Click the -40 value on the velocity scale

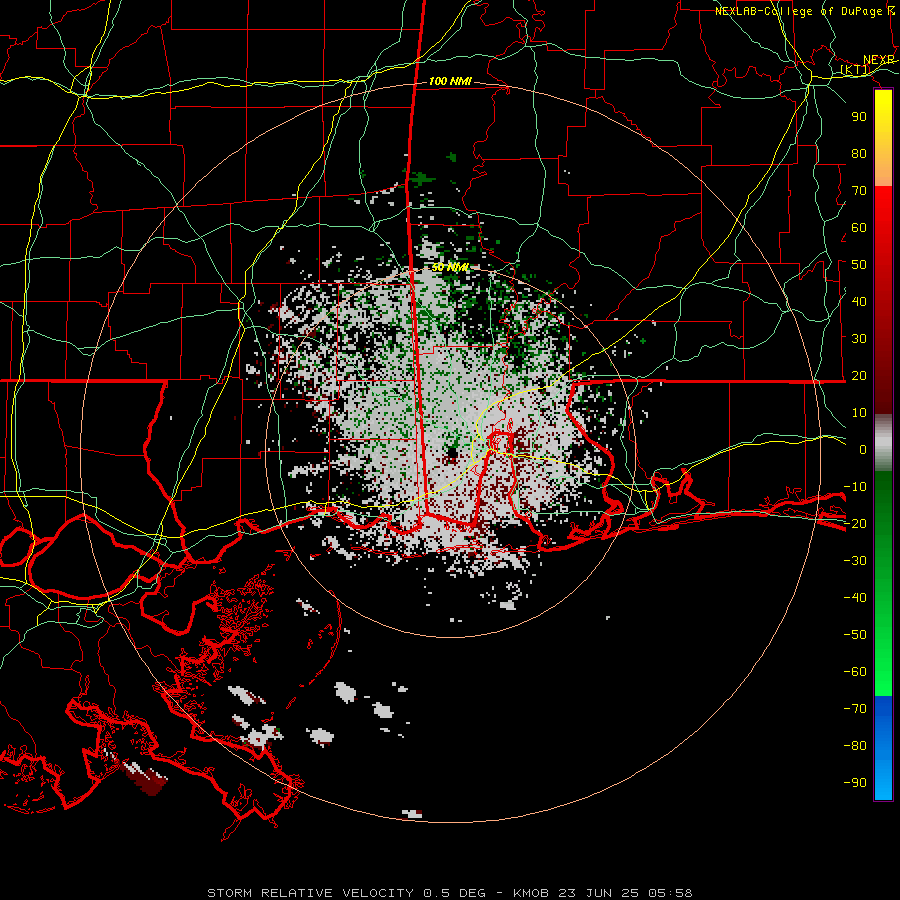[x=855, y=598]
